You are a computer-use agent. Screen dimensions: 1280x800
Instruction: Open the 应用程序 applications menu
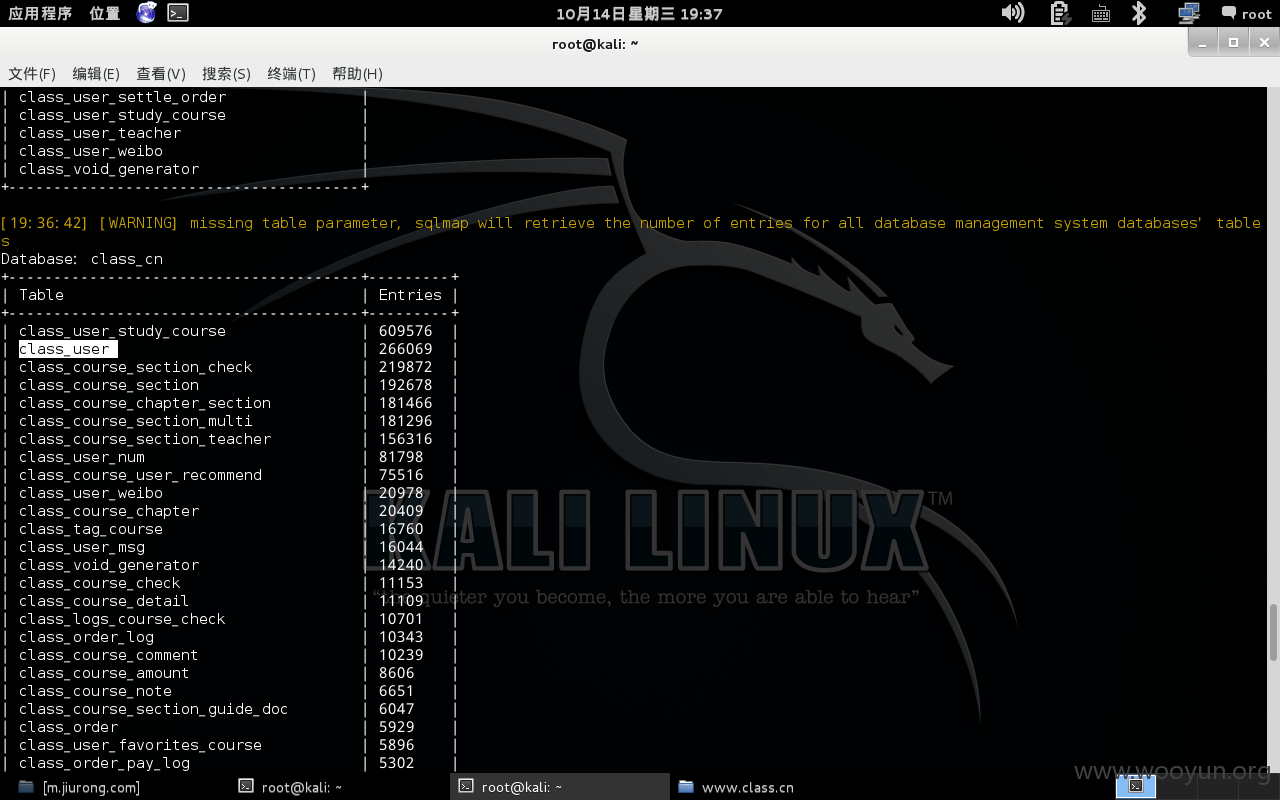point(40,13)
